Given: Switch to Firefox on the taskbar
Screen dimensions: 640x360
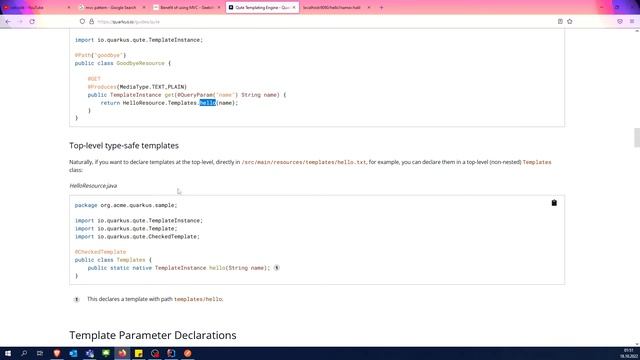Looking at the screenshot, I should tap(122, 353).
